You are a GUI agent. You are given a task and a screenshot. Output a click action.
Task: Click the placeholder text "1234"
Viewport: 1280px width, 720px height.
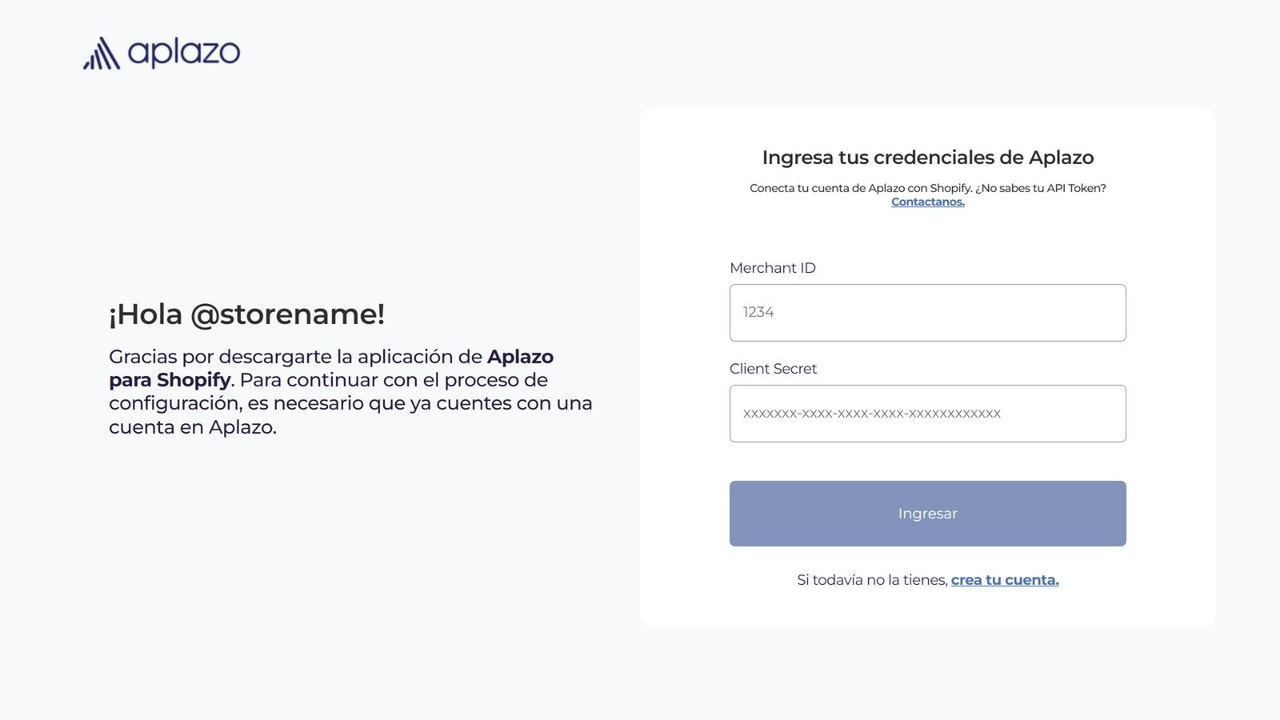coord(758,312)
